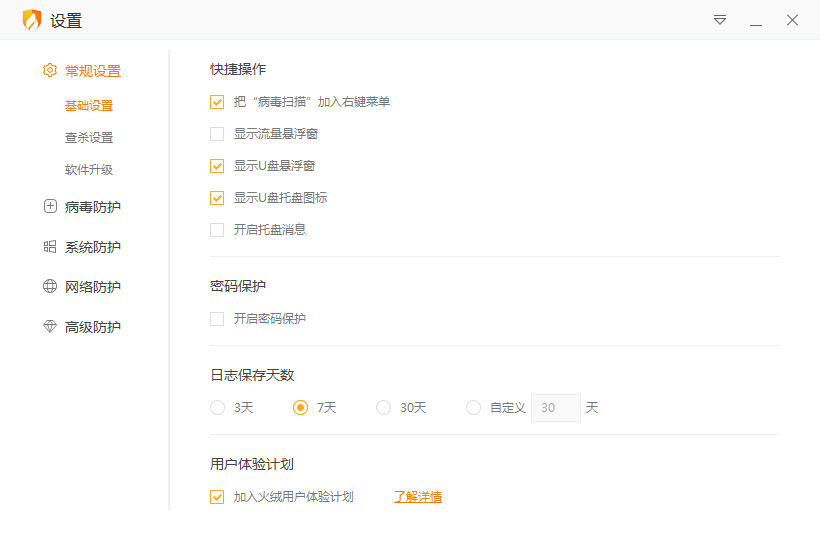Expand the 病毒防护 section

(93, 207)
